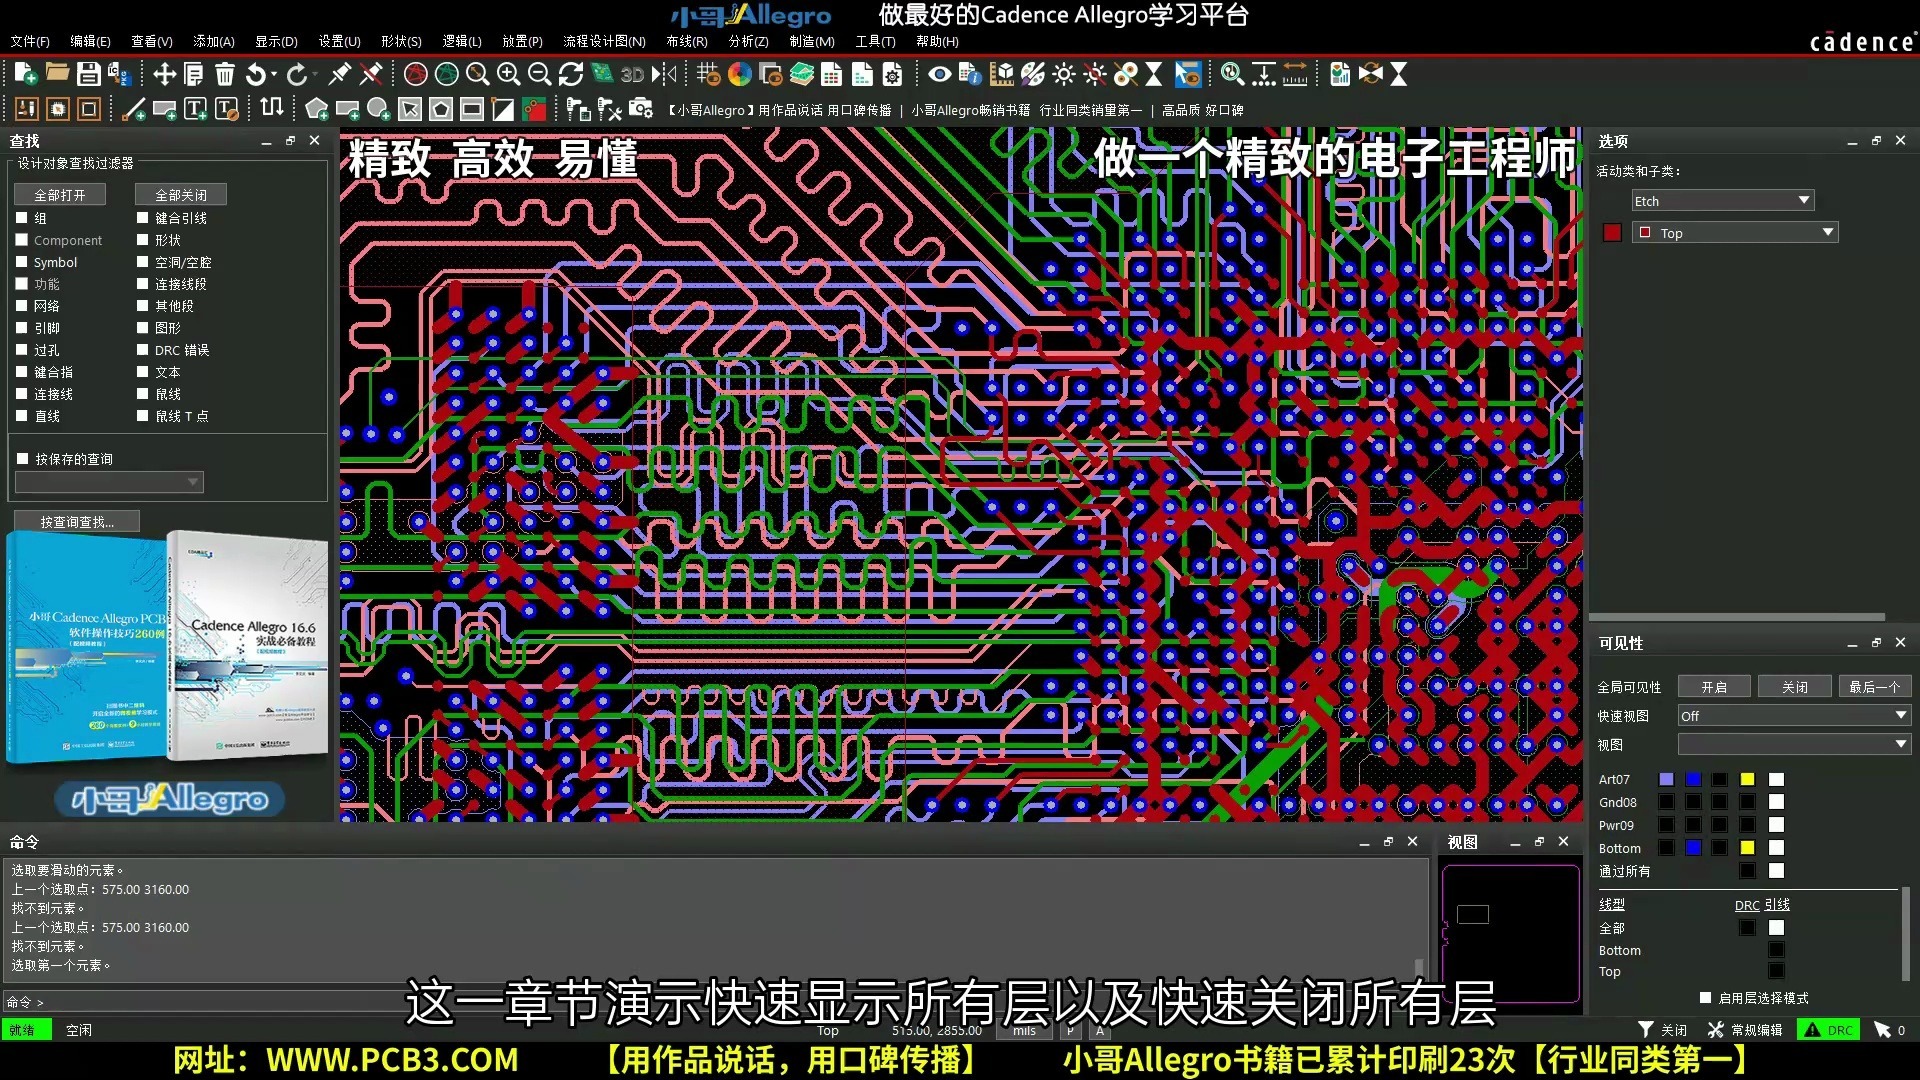The height and width of the screenshot is (1080, 1920).
Task: Activate the 3D view icon
Action: [630, 74]
